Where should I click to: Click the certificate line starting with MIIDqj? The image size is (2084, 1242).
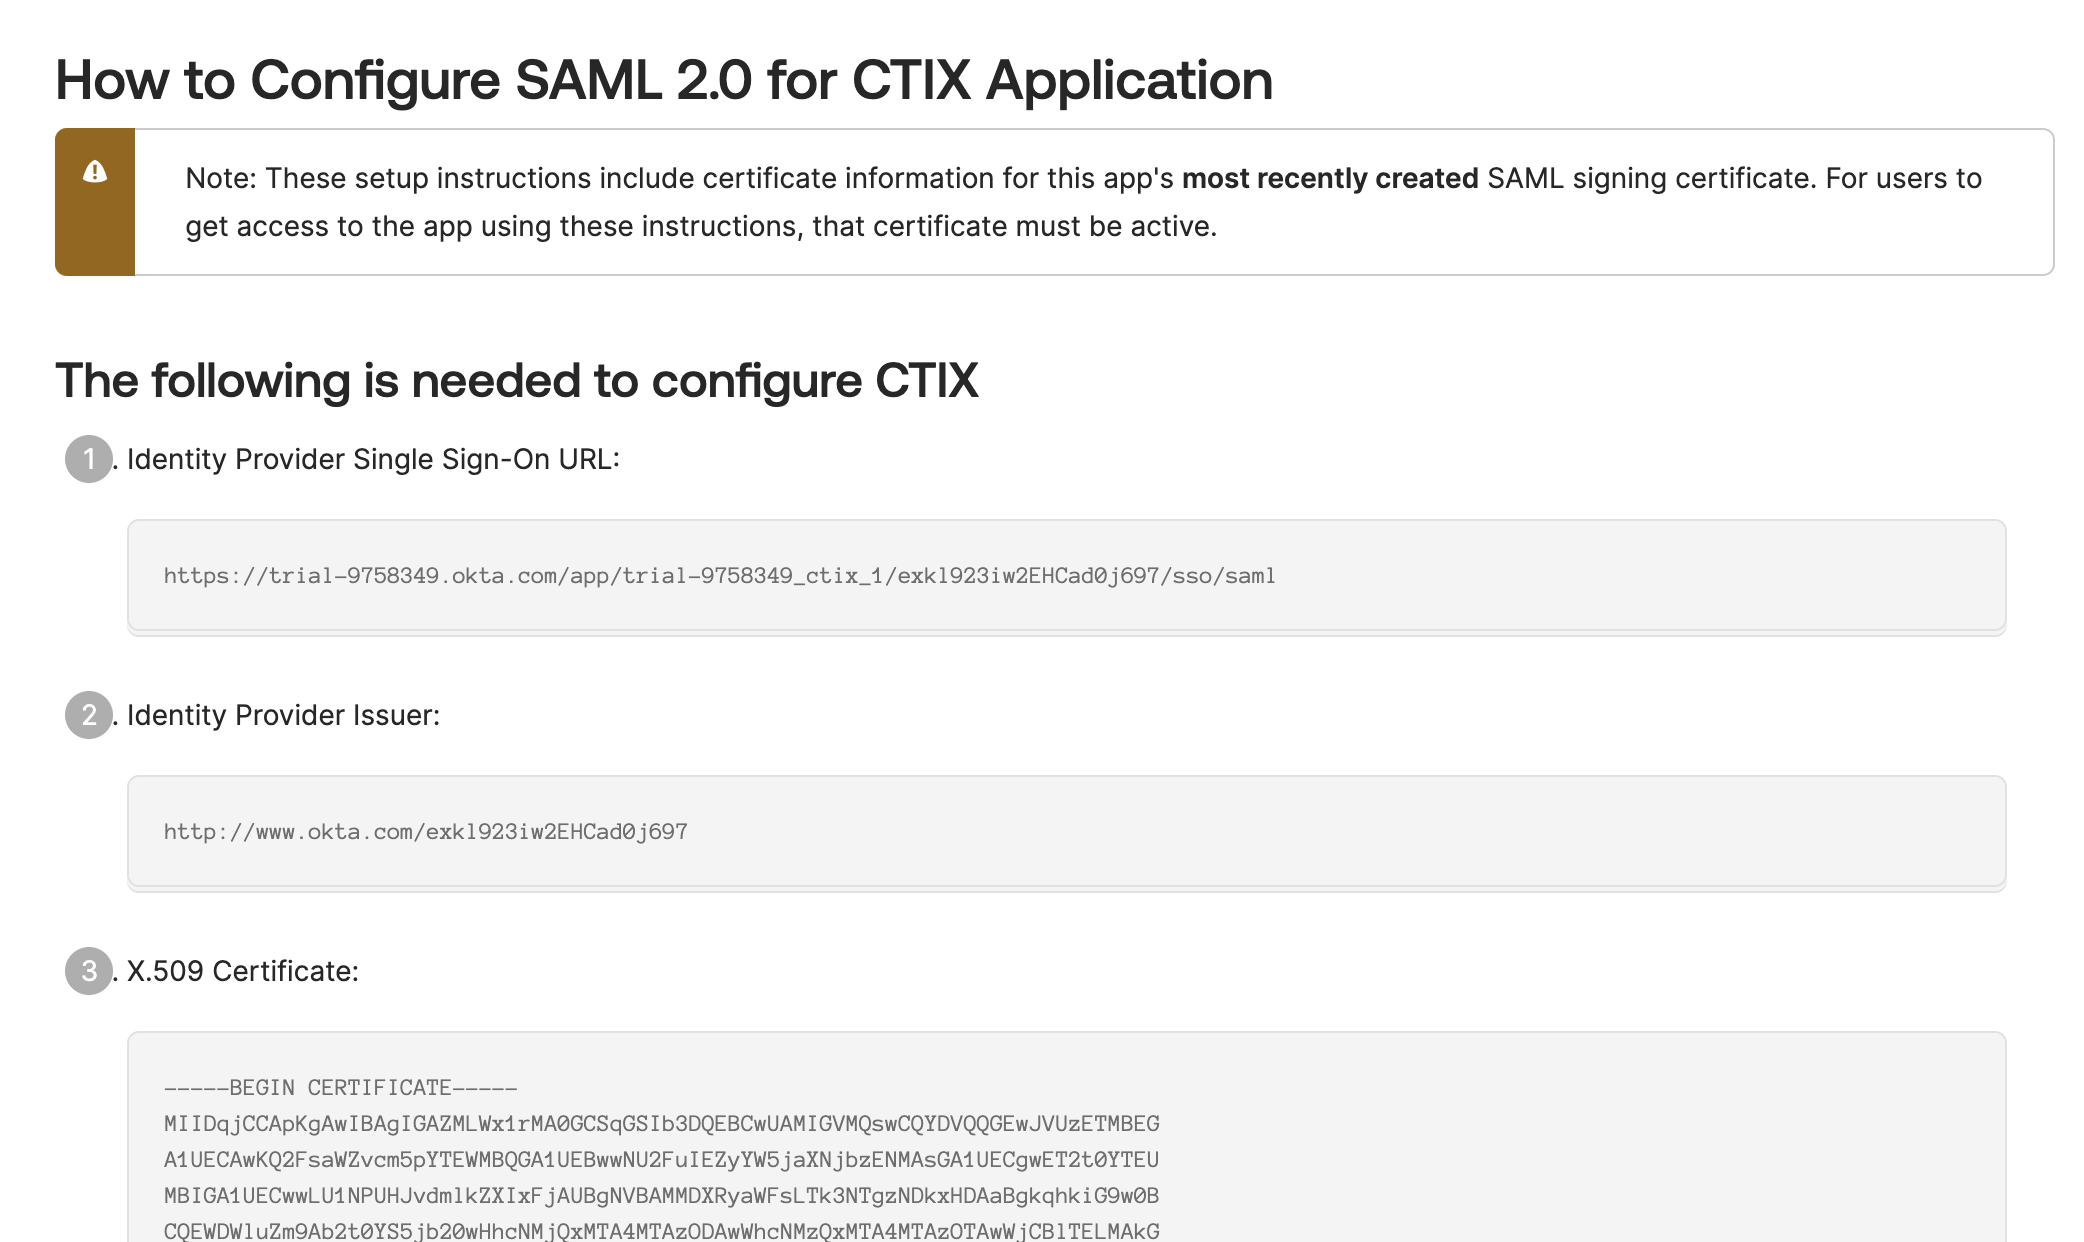pos(661,1124)
